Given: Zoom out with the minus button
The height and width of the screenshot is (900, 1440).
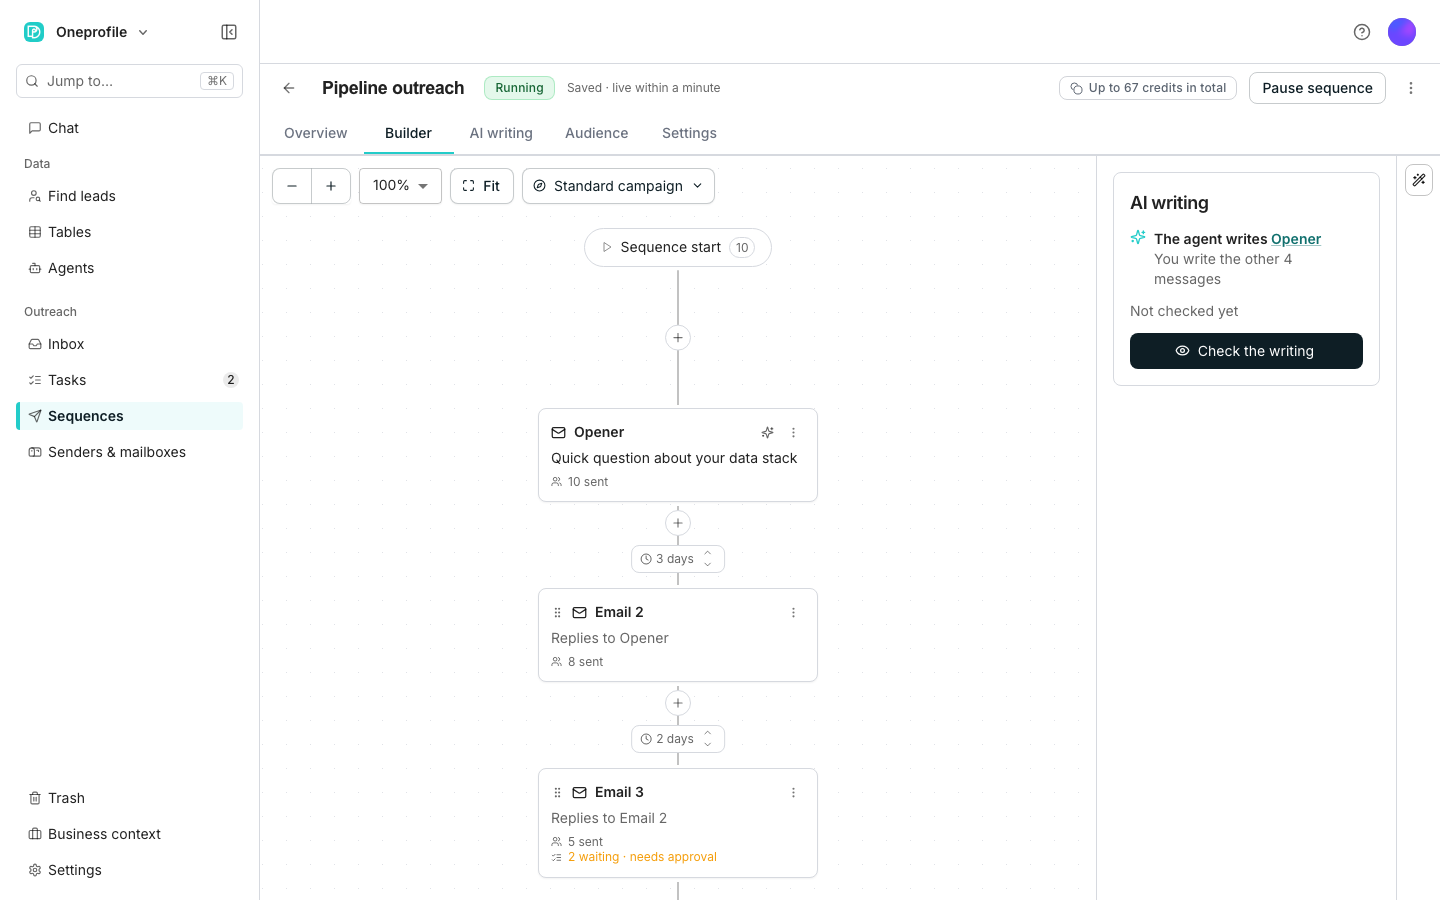Looking at the screenshot, I should (292, 186).
